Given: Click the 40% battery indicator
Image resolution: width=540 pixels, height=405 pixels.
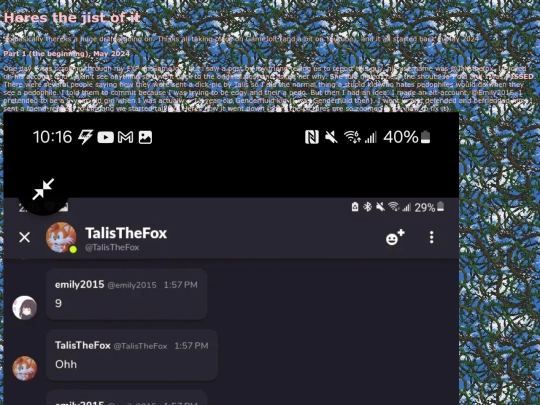Looking at the screenshot, I should [407, 137].
